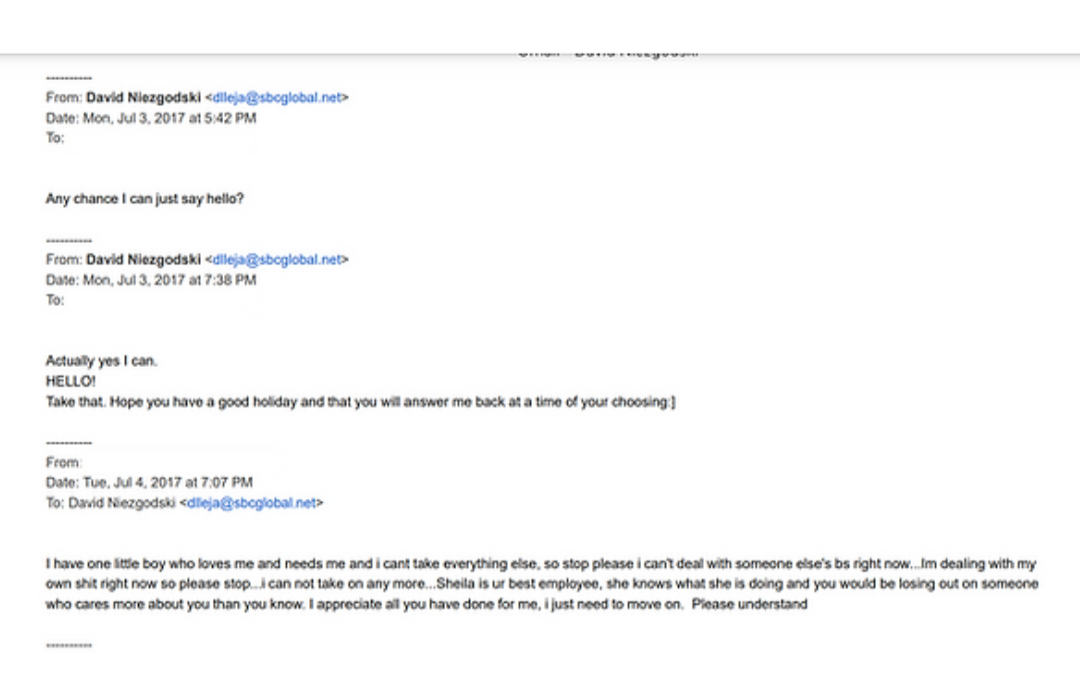Click the email link in the Jul 4 To line
1080x698 pixels.
pos(251,503)
